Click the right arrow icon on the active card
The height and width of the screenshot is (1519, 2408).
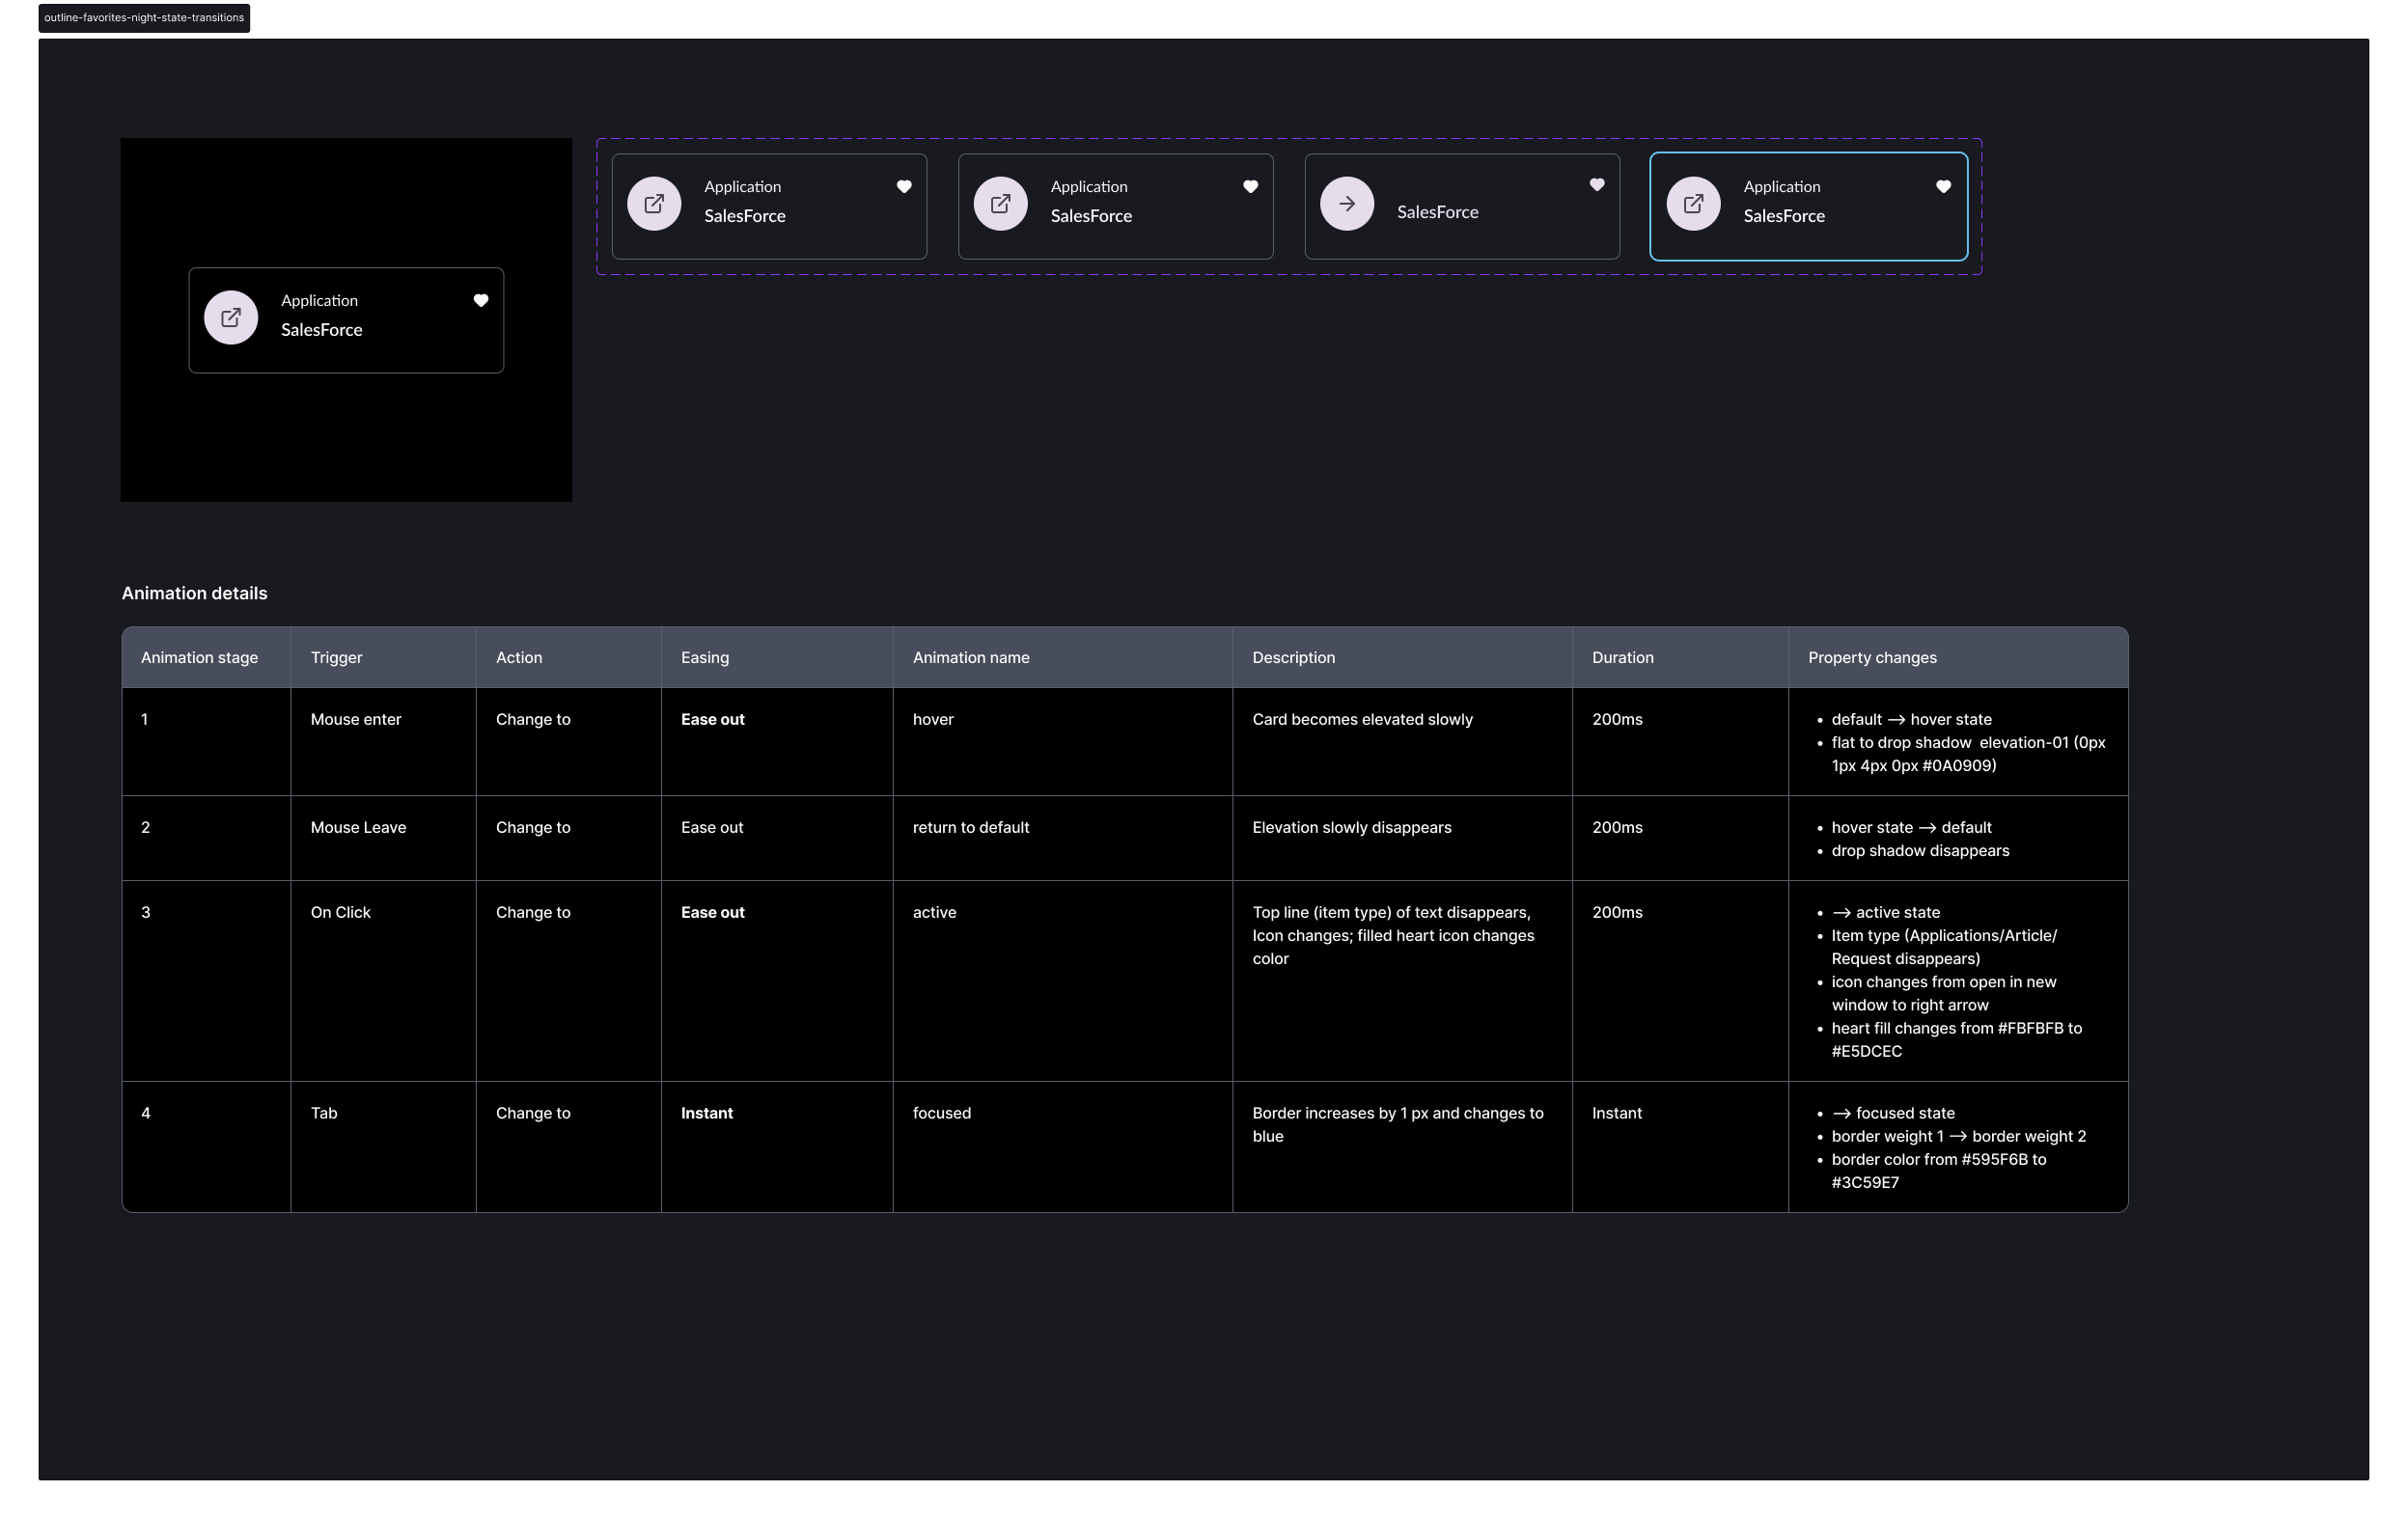tap(1347, 204)
